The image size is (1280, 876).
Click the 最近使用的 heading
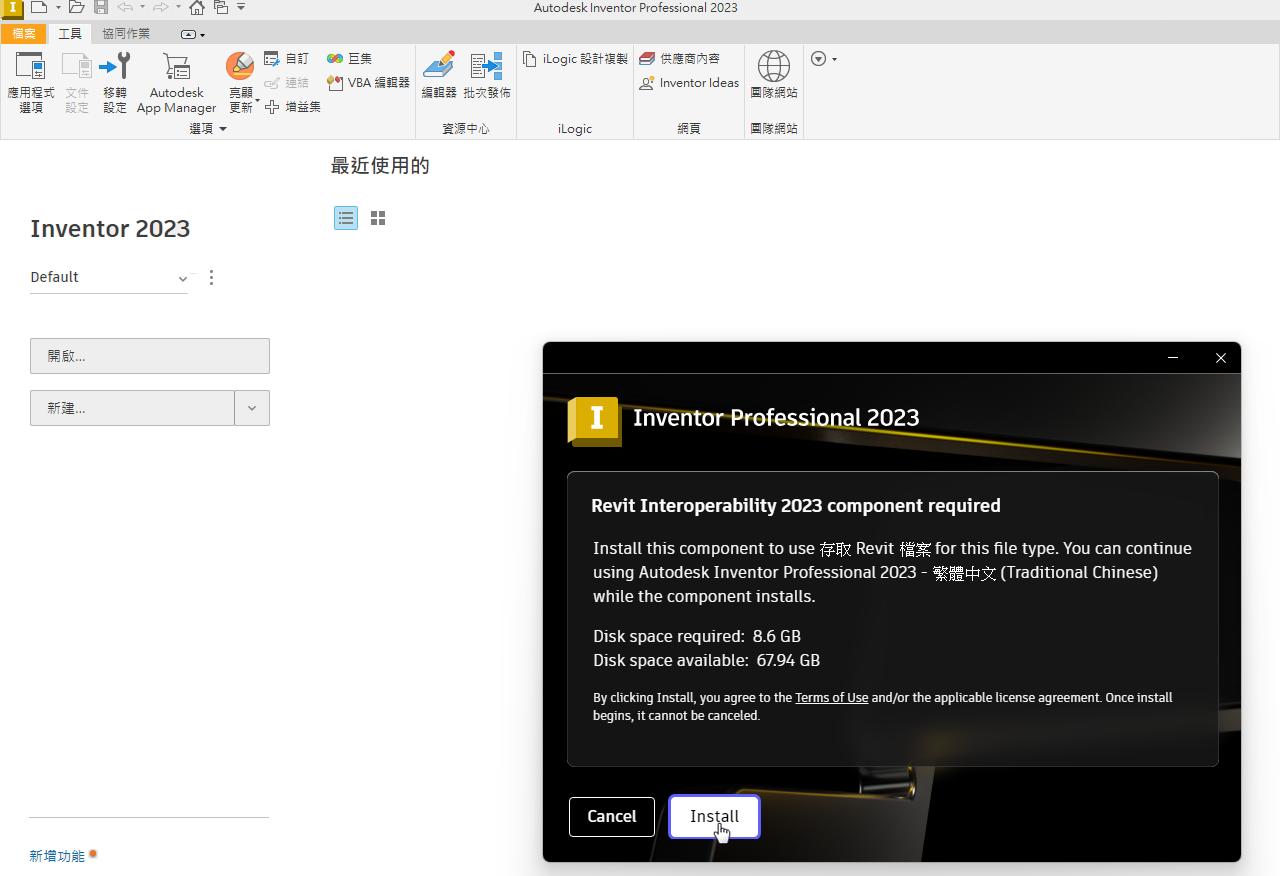coord(380,166)
